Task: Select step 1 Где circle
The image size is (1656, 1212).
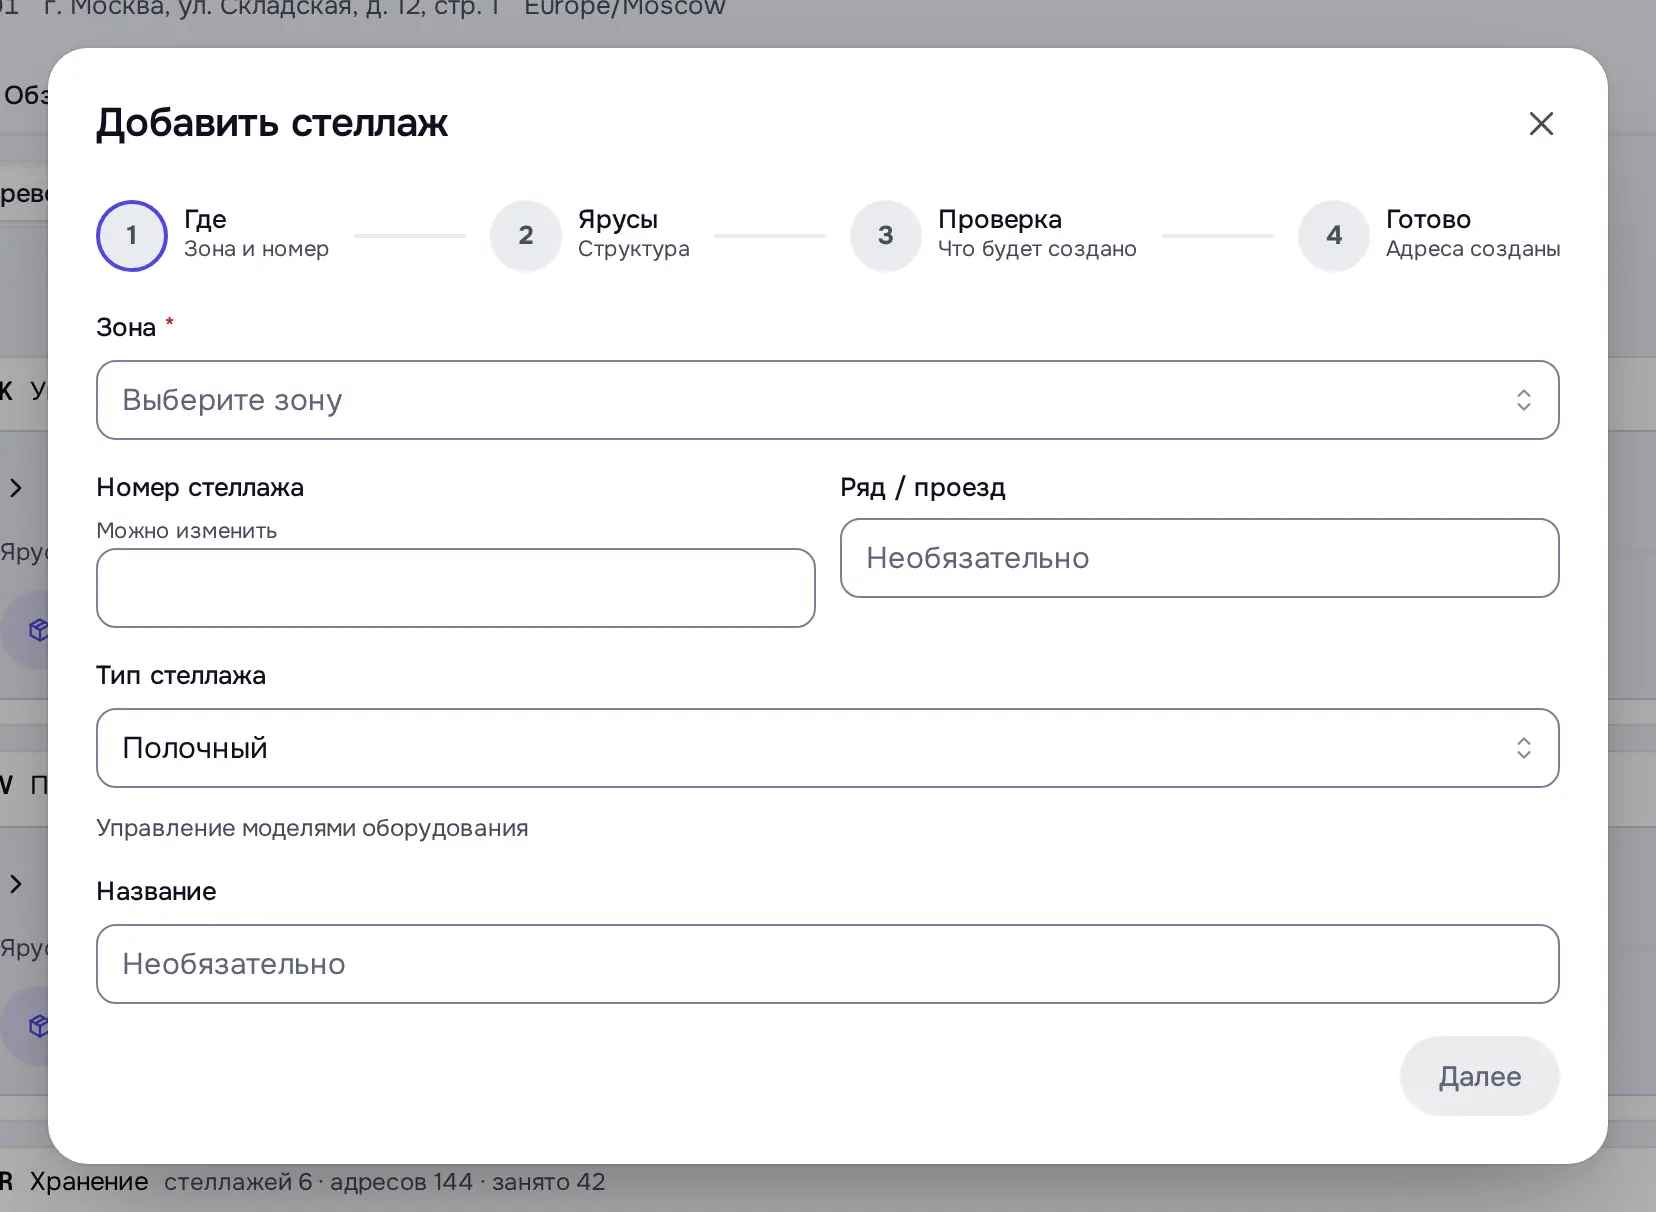Action: pos(131,236)
